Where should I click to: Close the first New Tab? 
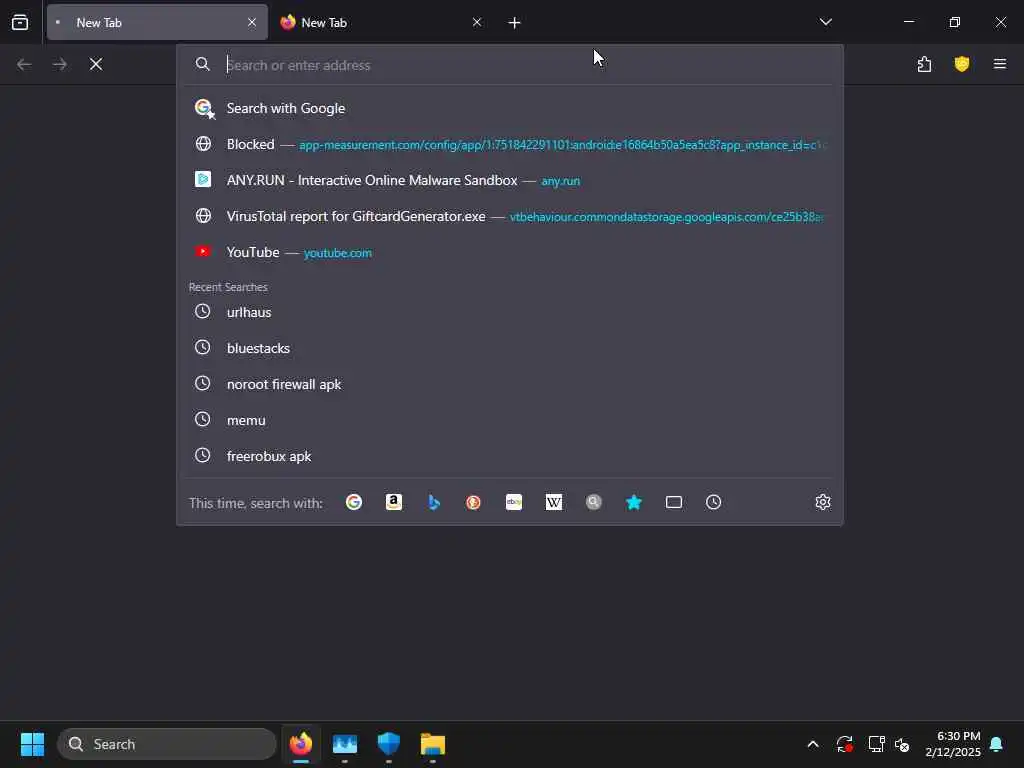click(251, 22)
